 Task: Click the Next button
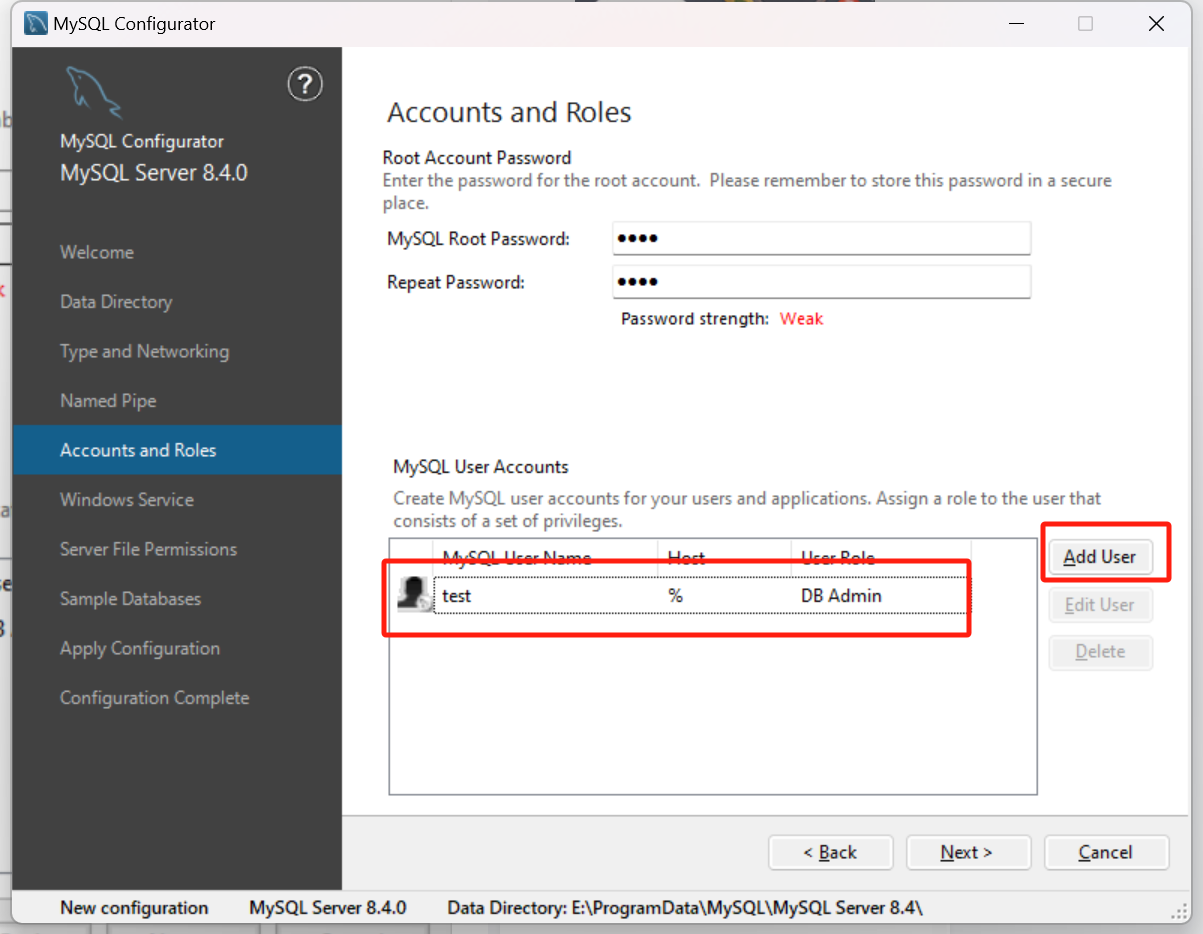click(x=967, y=852)
